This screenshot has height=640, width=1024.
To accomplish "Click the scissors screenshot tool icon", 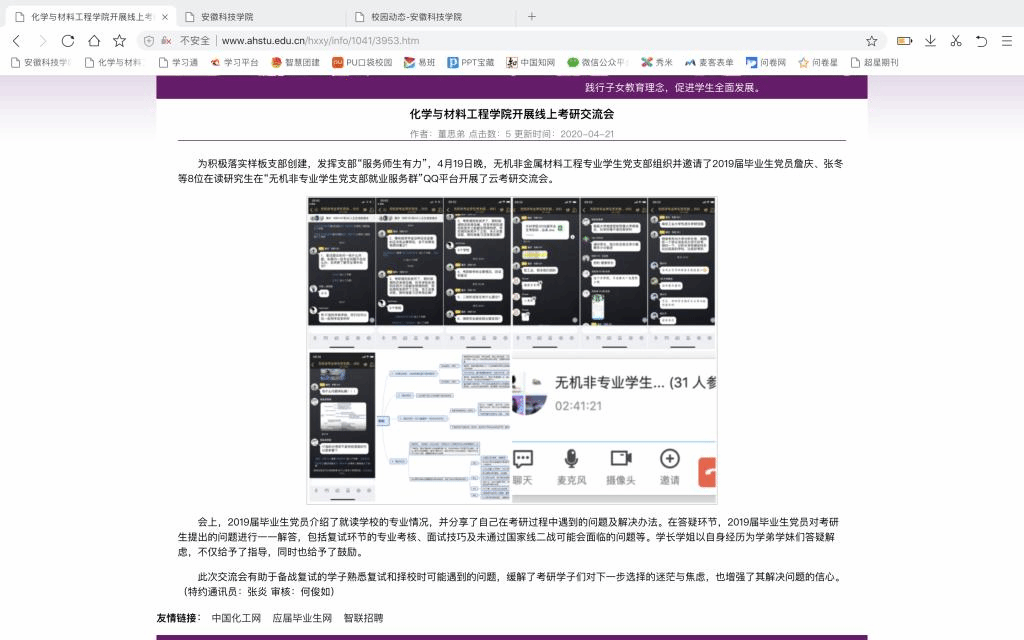I will [955, 41].
